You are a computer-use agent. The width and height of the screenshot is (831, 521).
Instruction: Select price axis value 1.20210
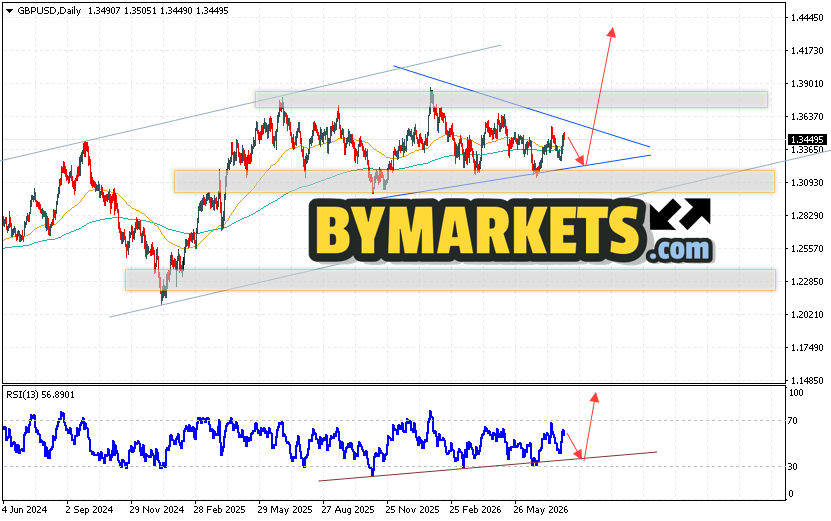(x=807, y=314)
